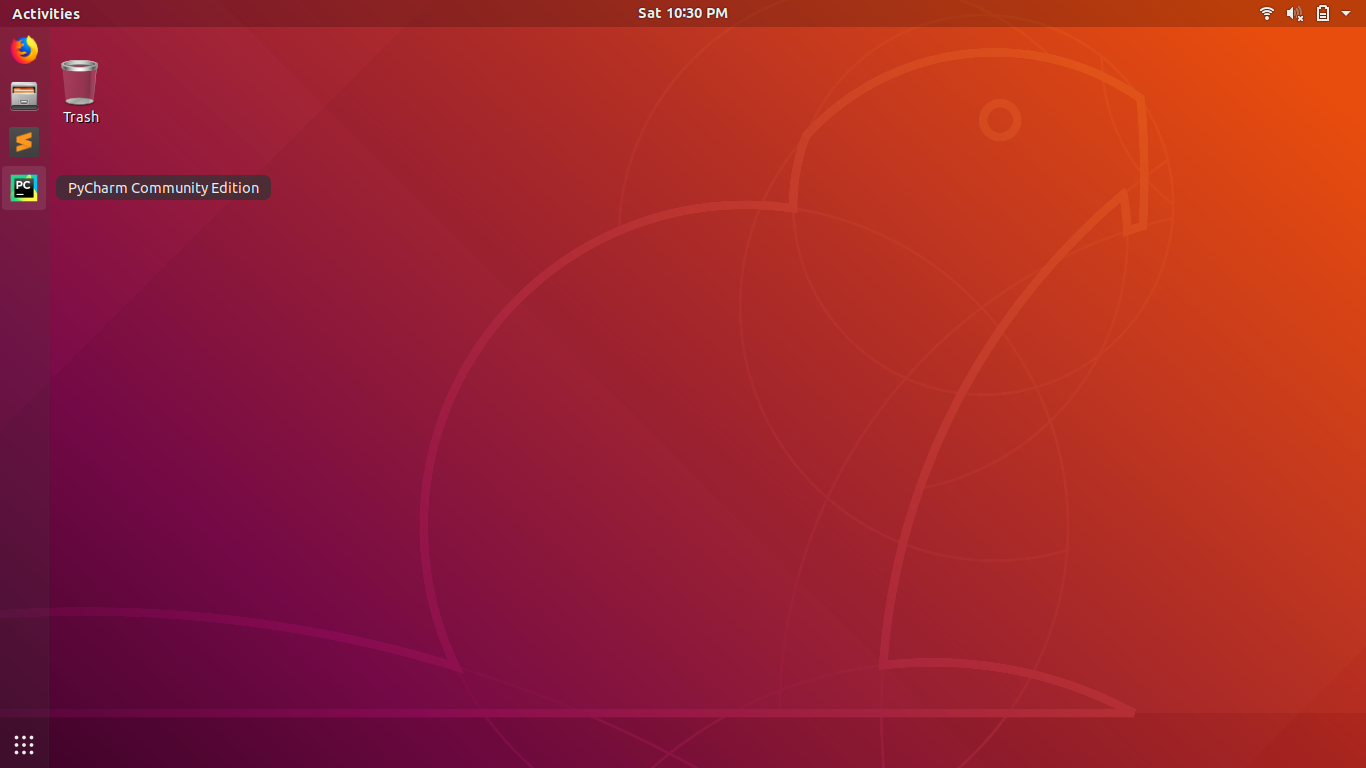Show the applications grid
1366x768 pixels.
tap(24, 744)
